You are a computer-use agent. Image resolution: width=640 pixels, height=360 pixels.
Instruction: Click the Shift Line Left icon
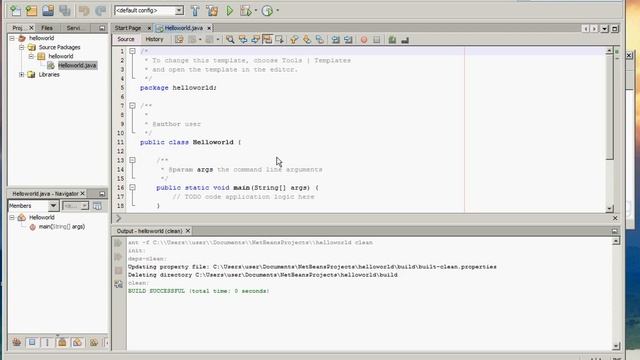coord(336,40)
